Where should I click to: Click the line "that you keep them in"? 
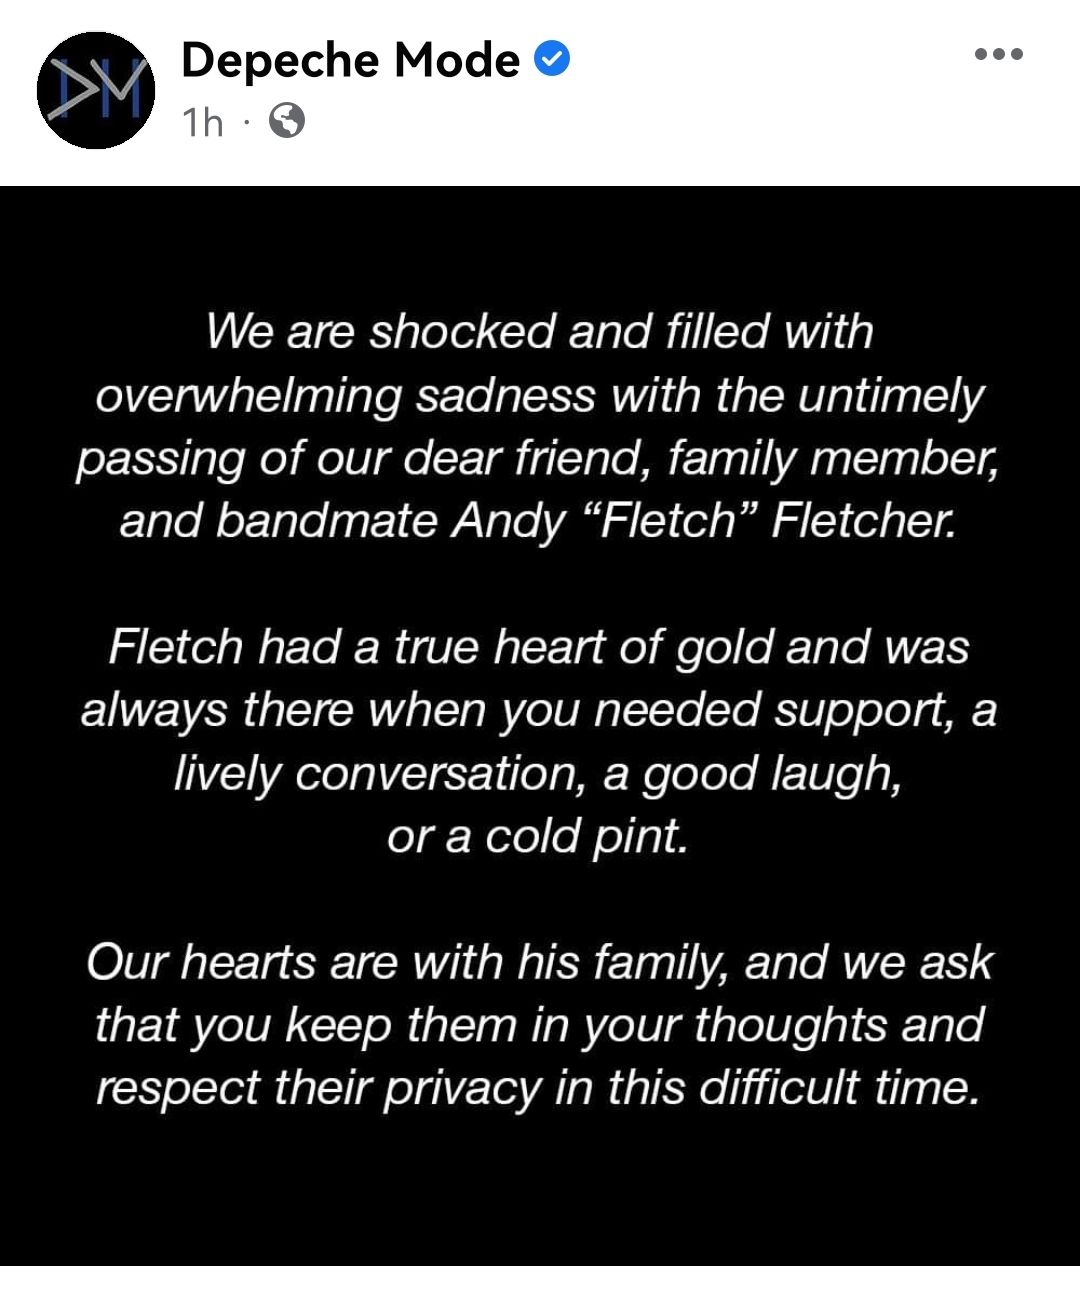click(538, 1026)
